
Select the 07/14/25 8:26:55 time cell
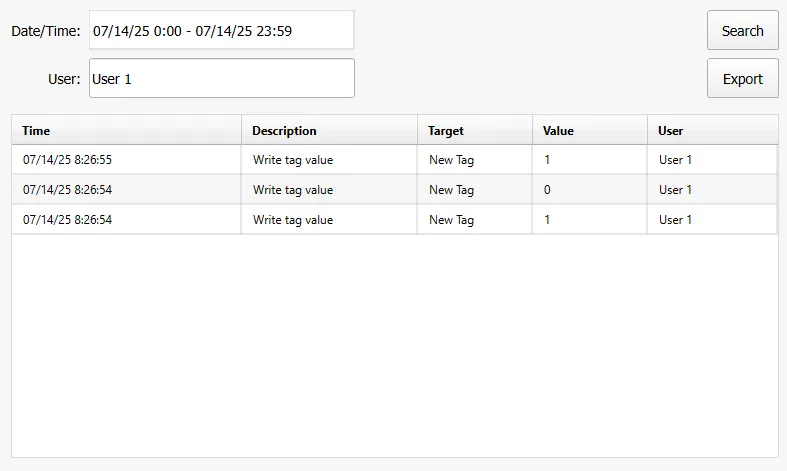pyautogui.click(x=68, y=160)
